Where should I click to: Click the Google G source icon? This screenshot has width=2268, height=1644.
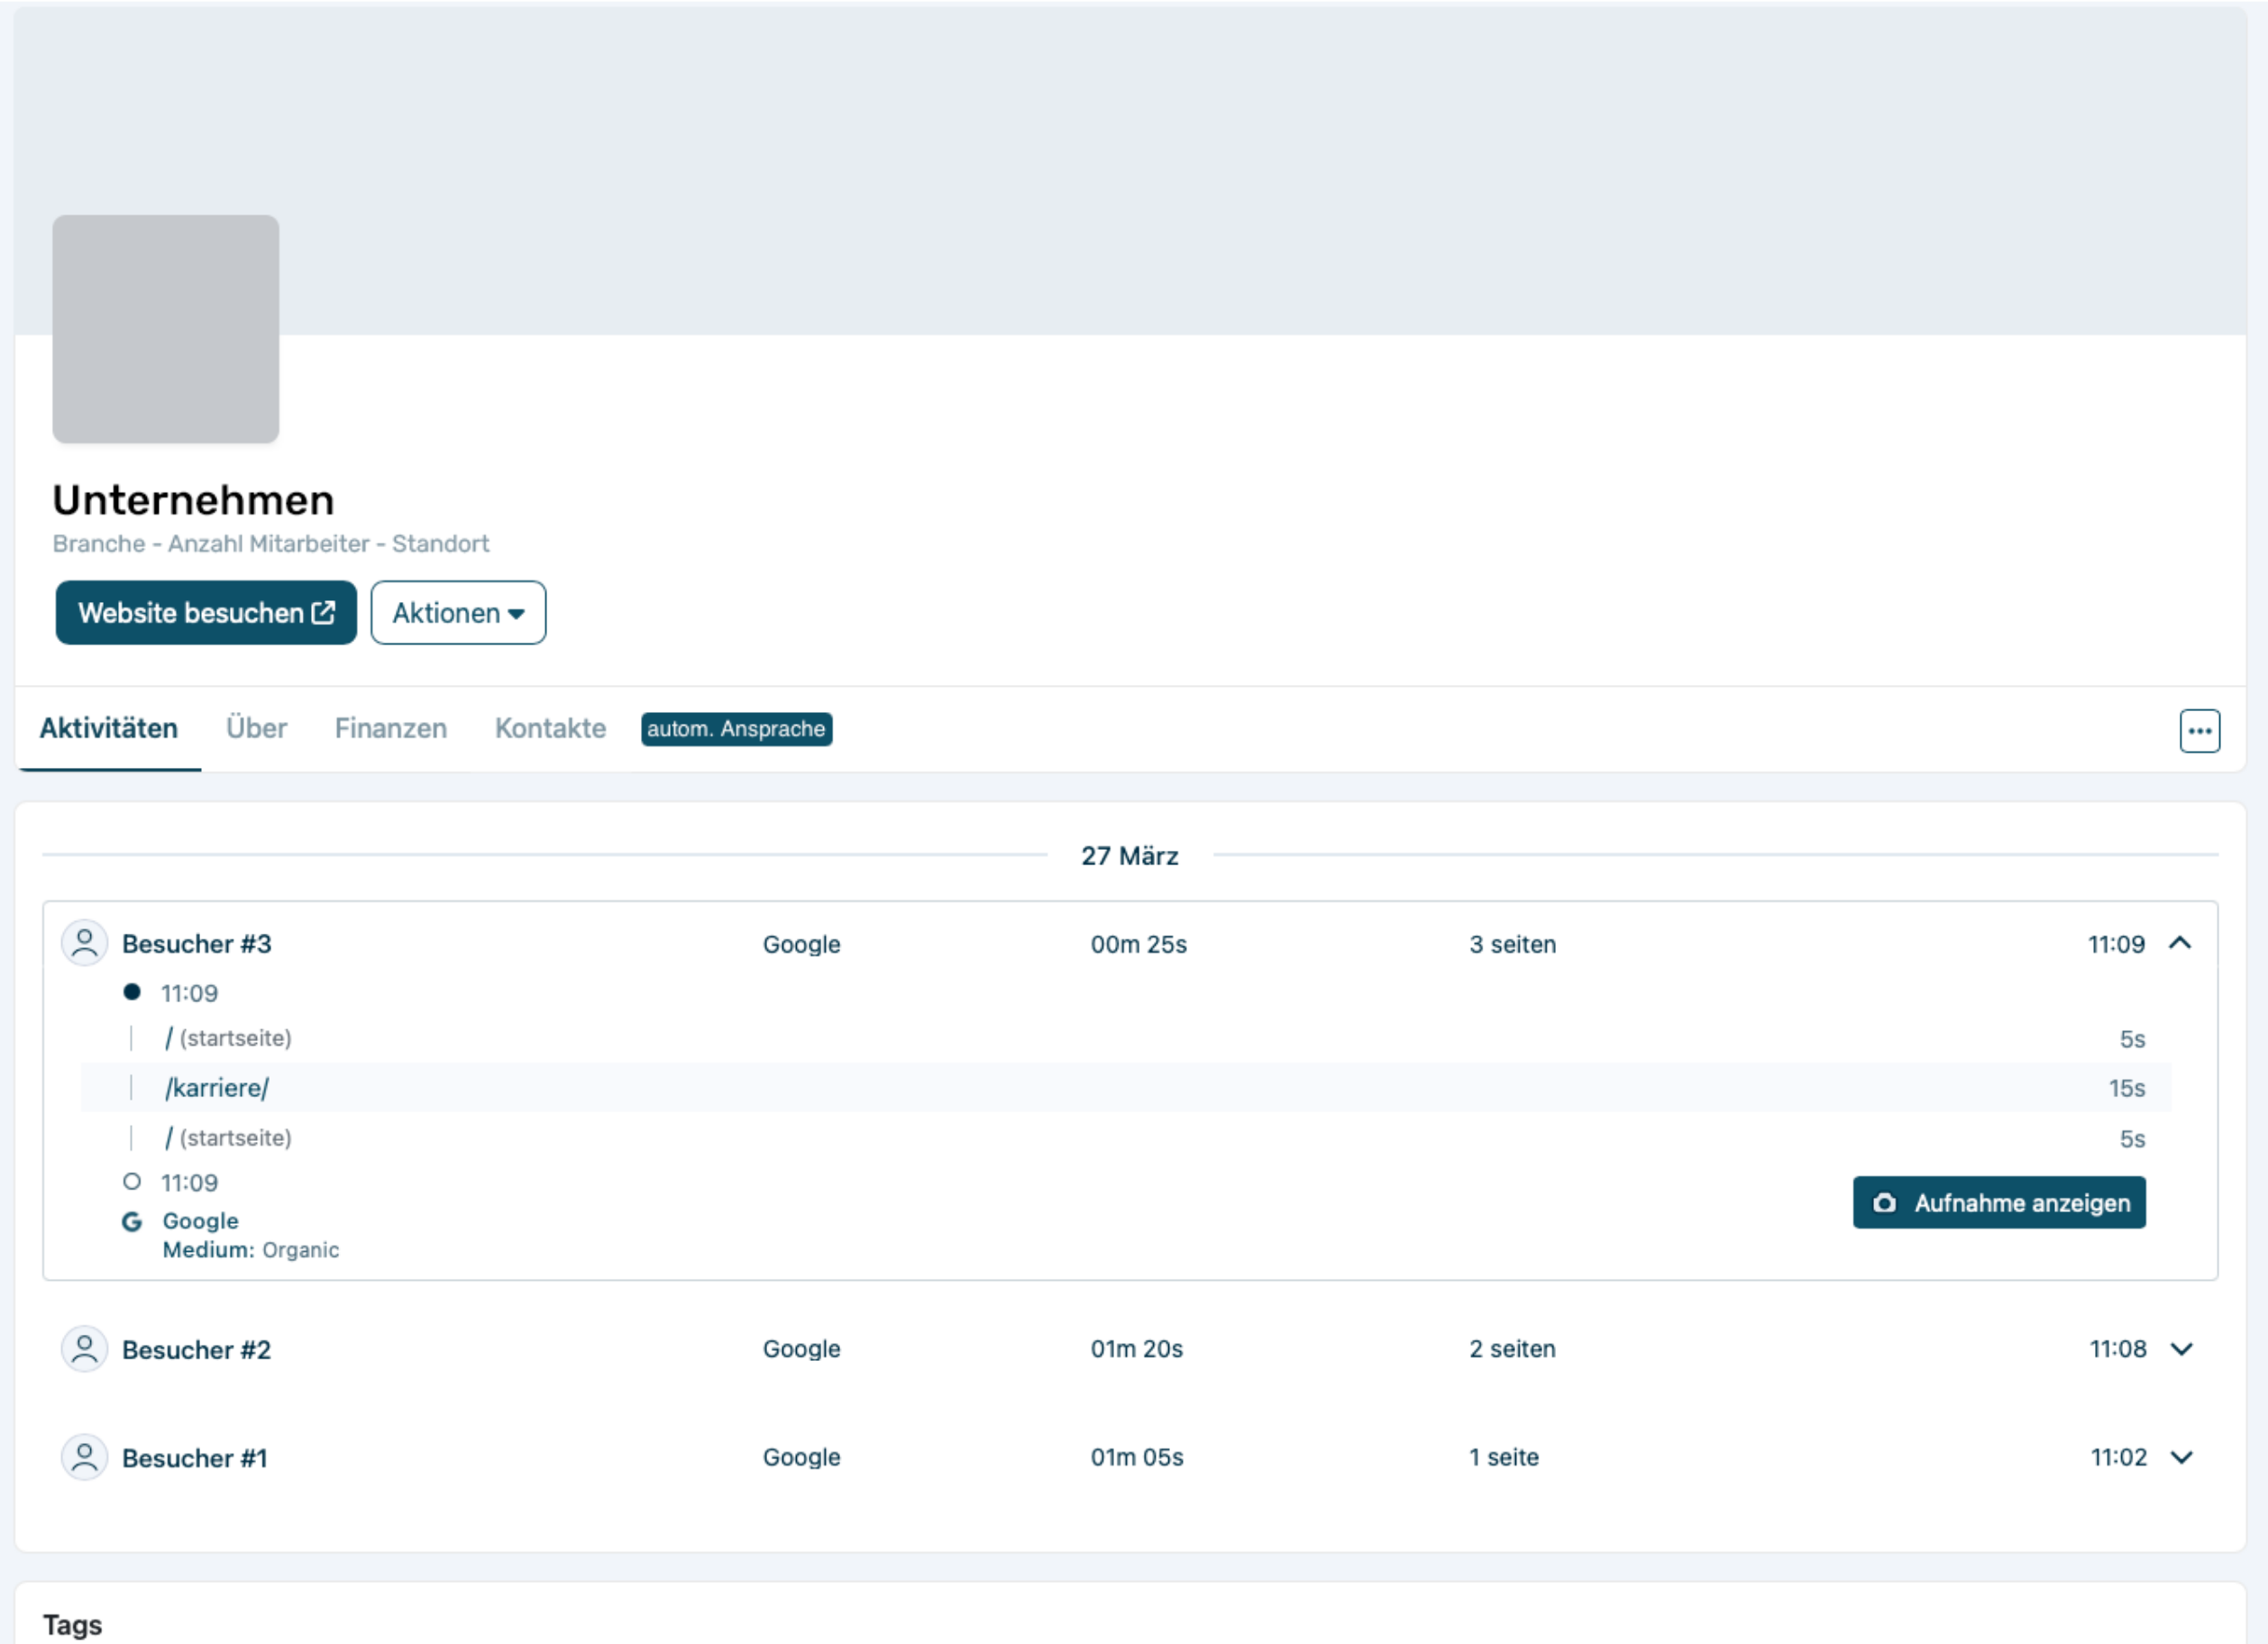(x=132, y=1221)
